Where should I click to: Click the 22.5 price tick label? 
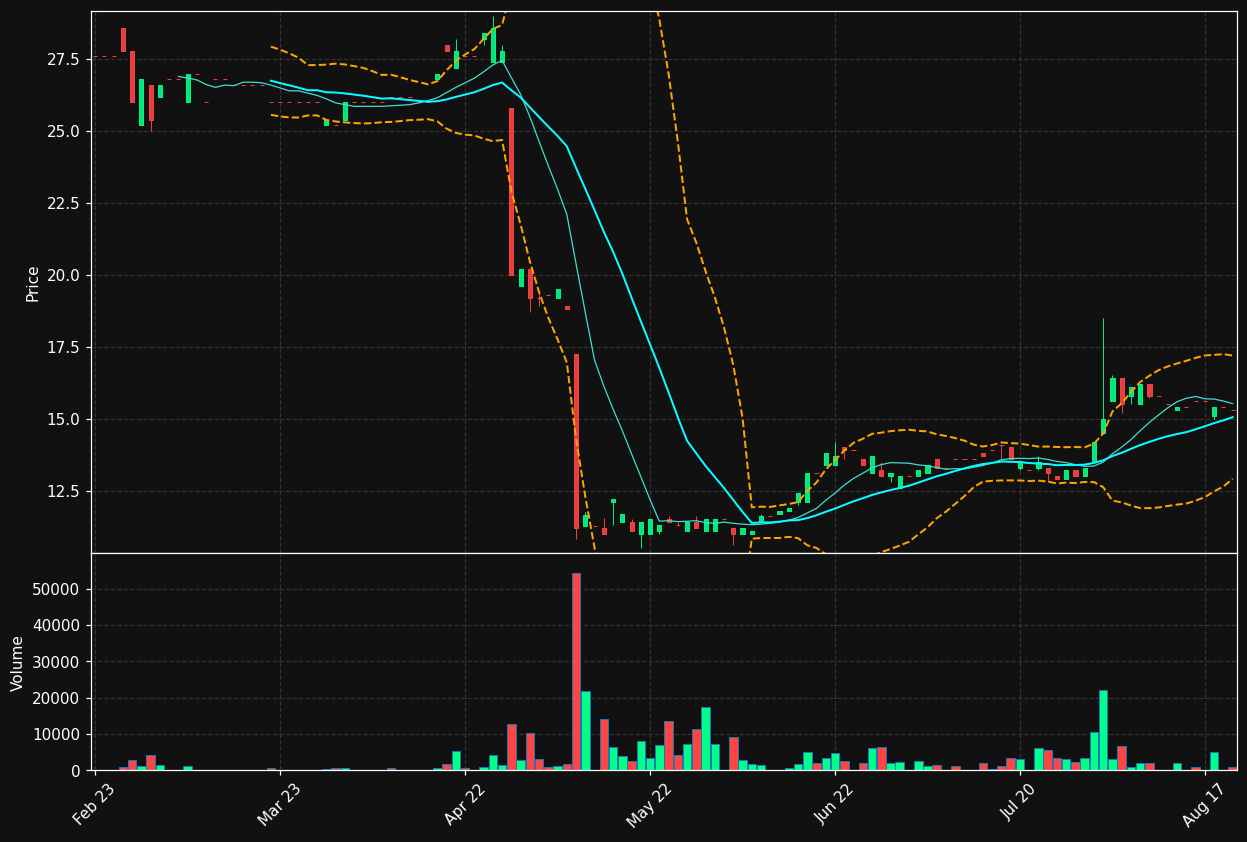tap(62, 204)
